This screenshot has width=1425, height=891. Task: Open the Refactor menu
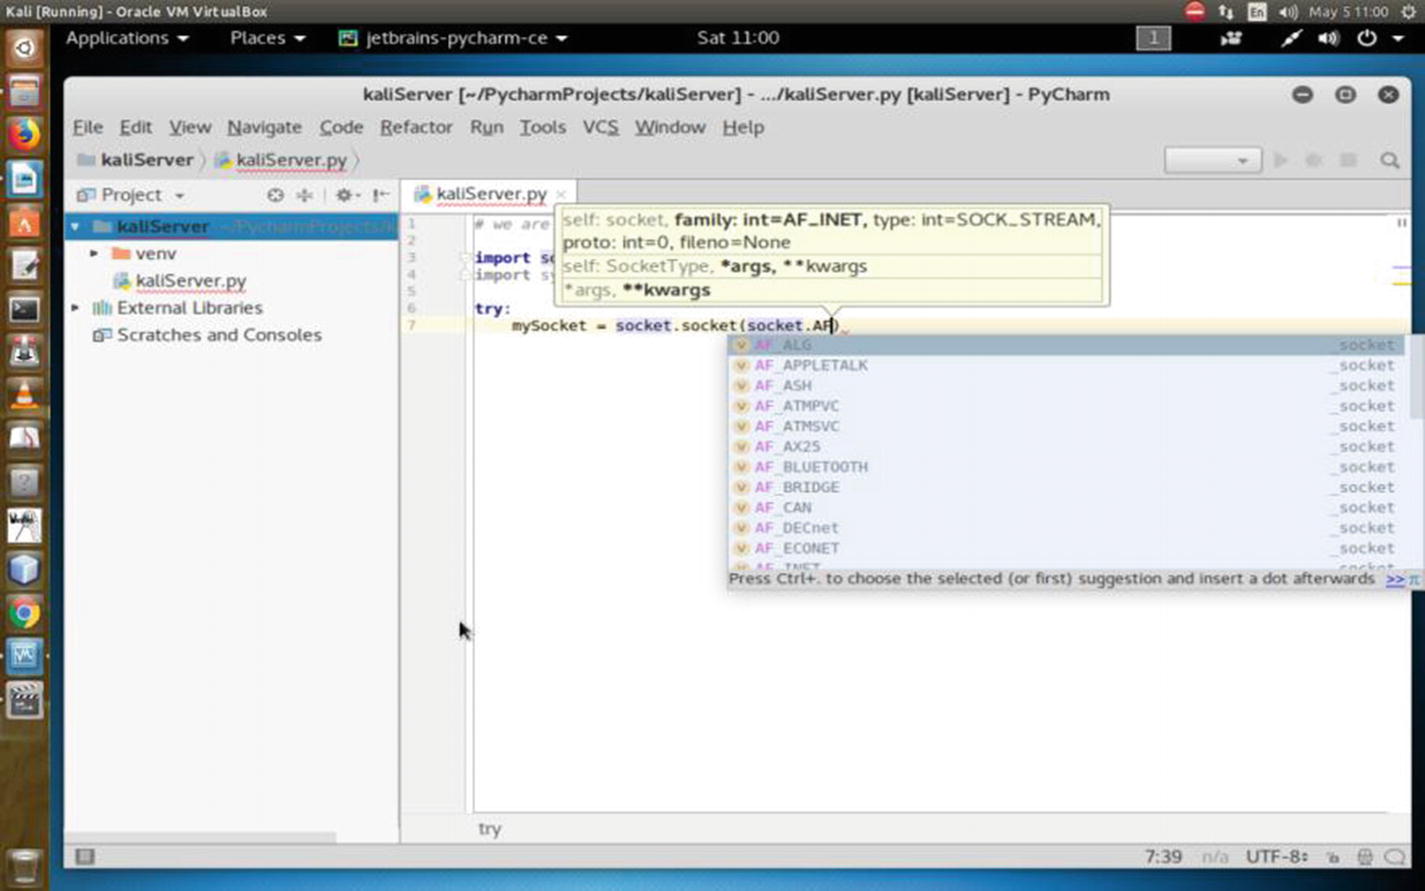(x=416, y=127)
